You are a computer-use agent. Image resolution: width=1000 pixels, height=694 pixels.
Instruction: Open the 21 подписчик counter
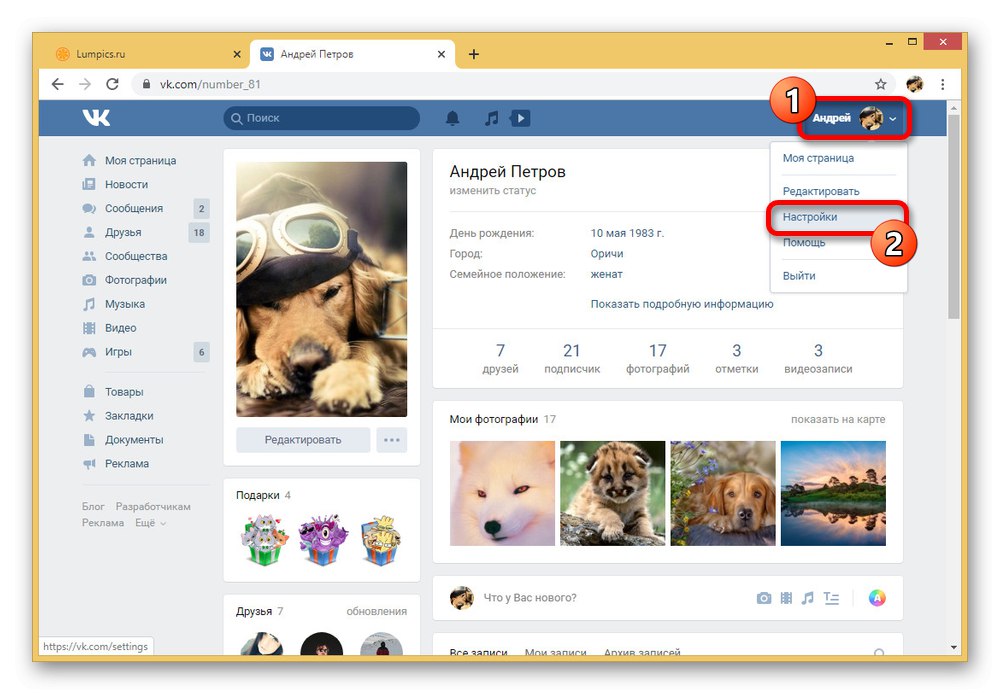[x=572, y=358]
